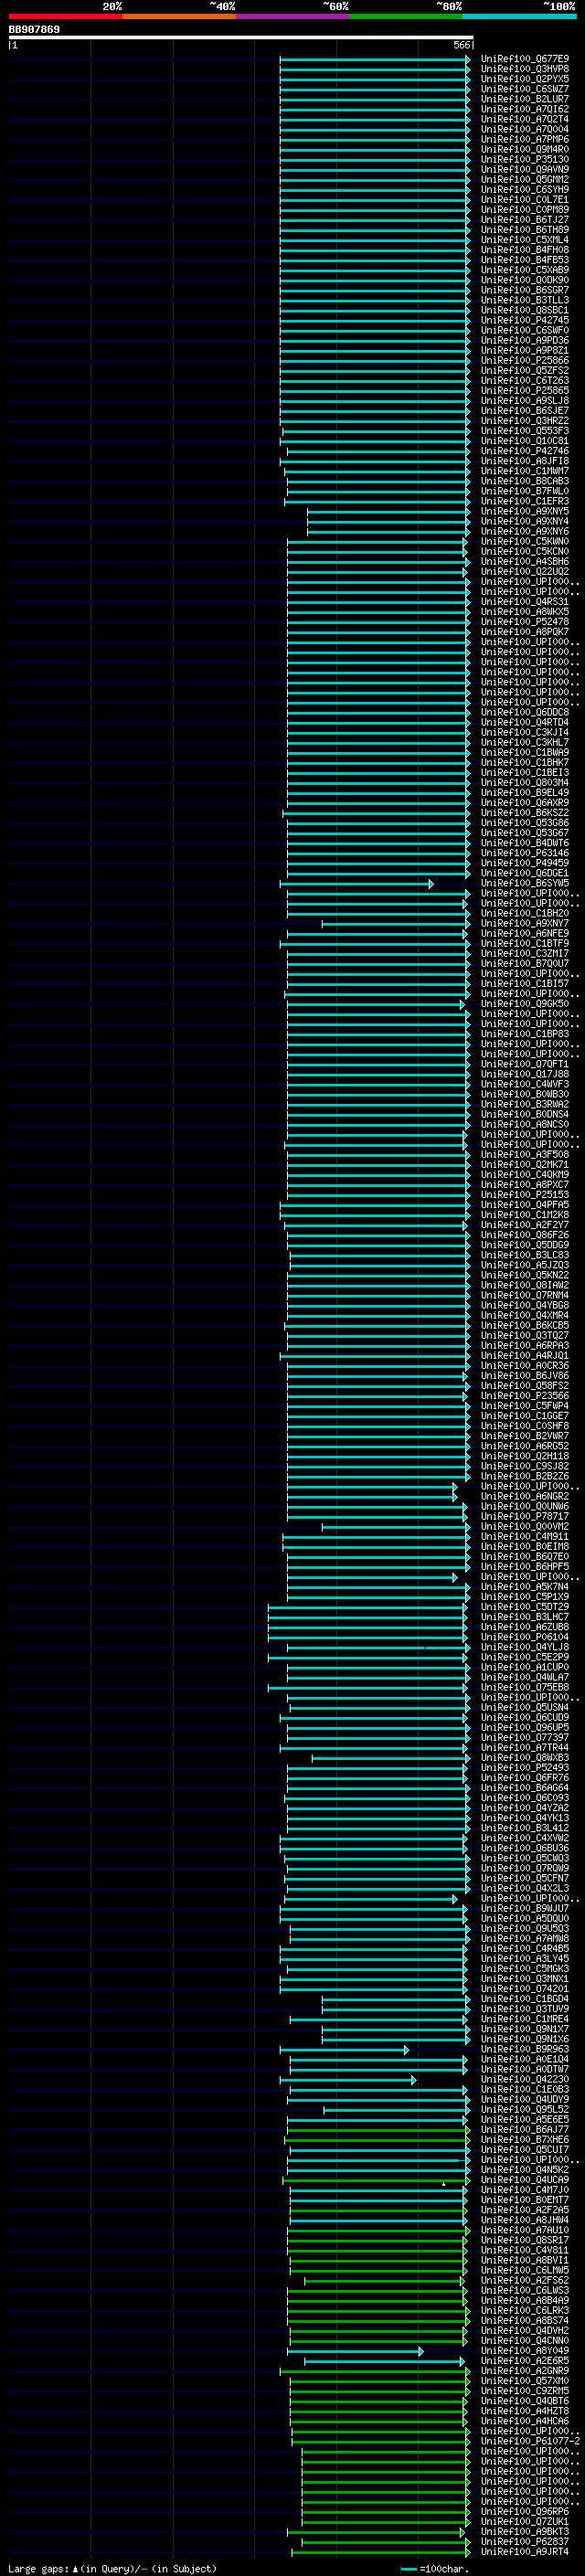The width and height of the screenshot is (585, 2576).
Task: Click the UniRef100_B0WB30 label
Action: [525, 1094]
